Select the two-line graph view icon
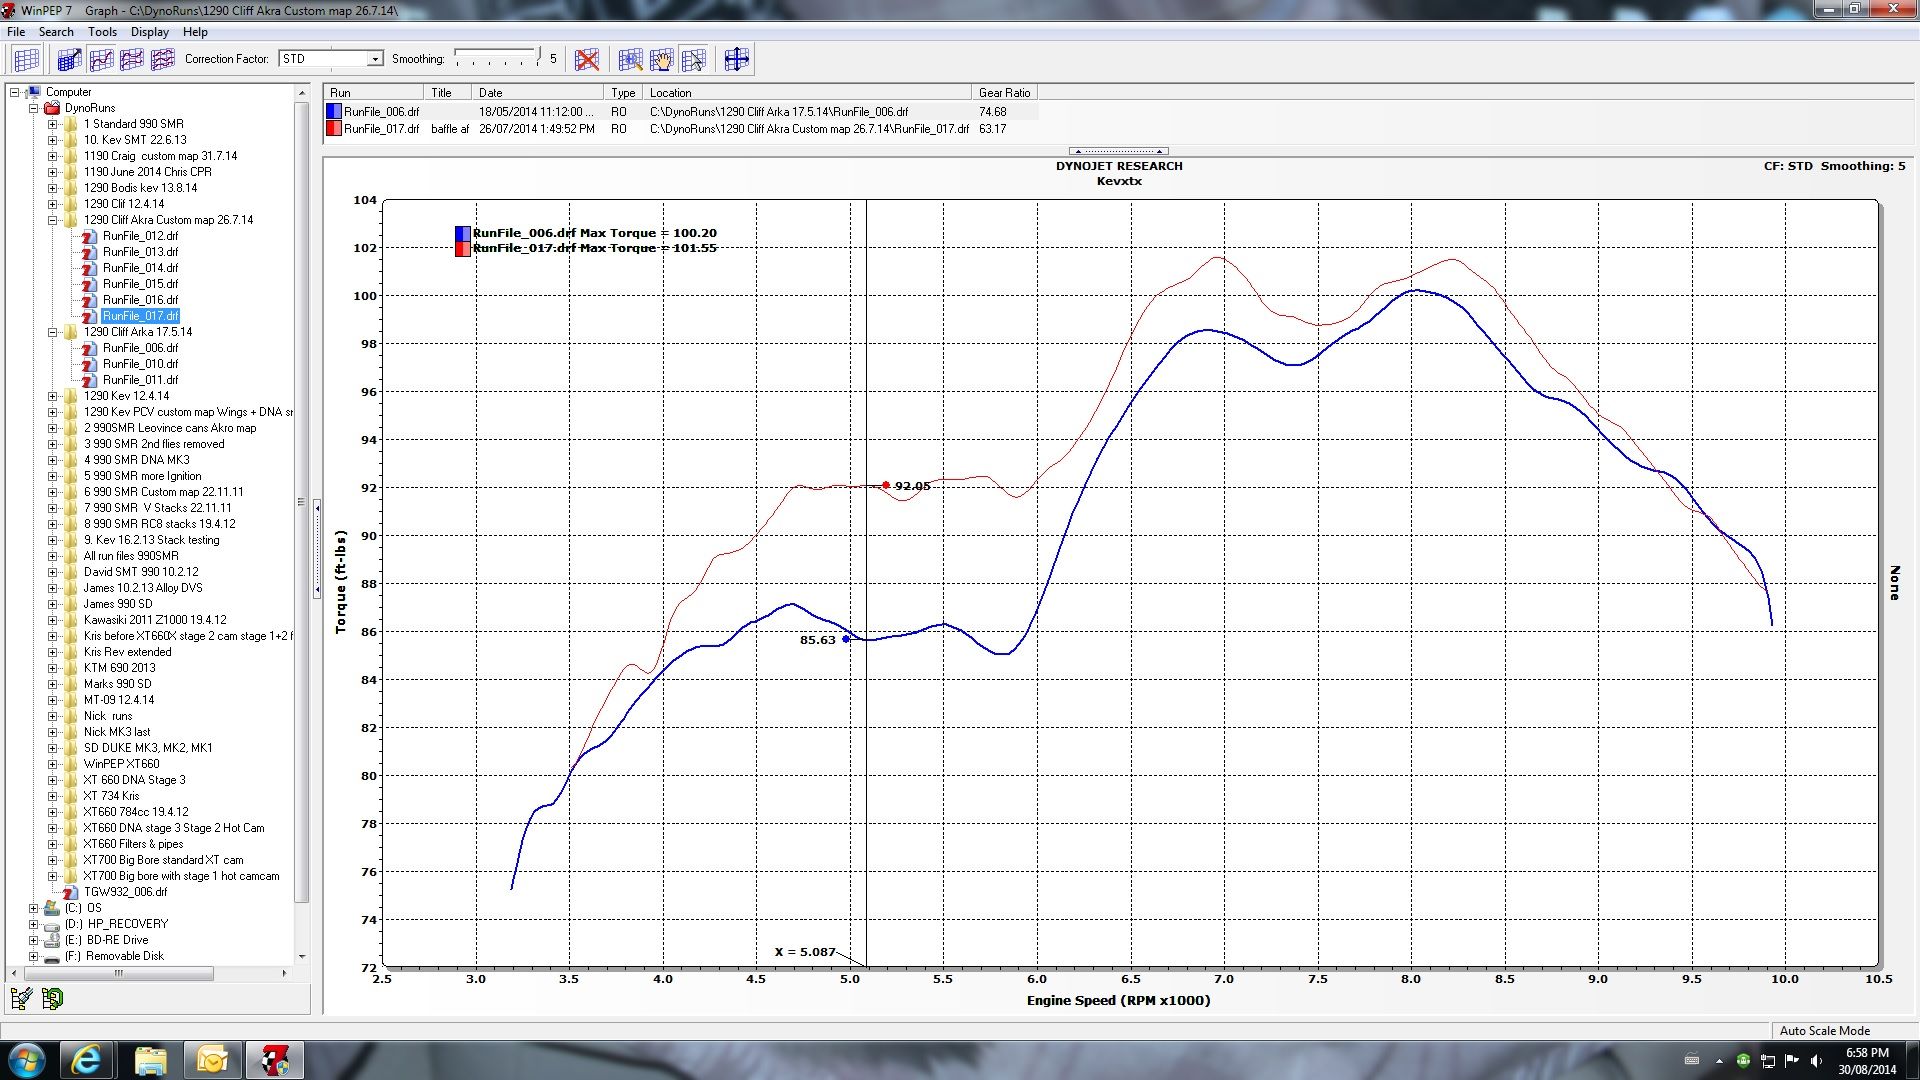The image size is (1920, 1080). 132,59
